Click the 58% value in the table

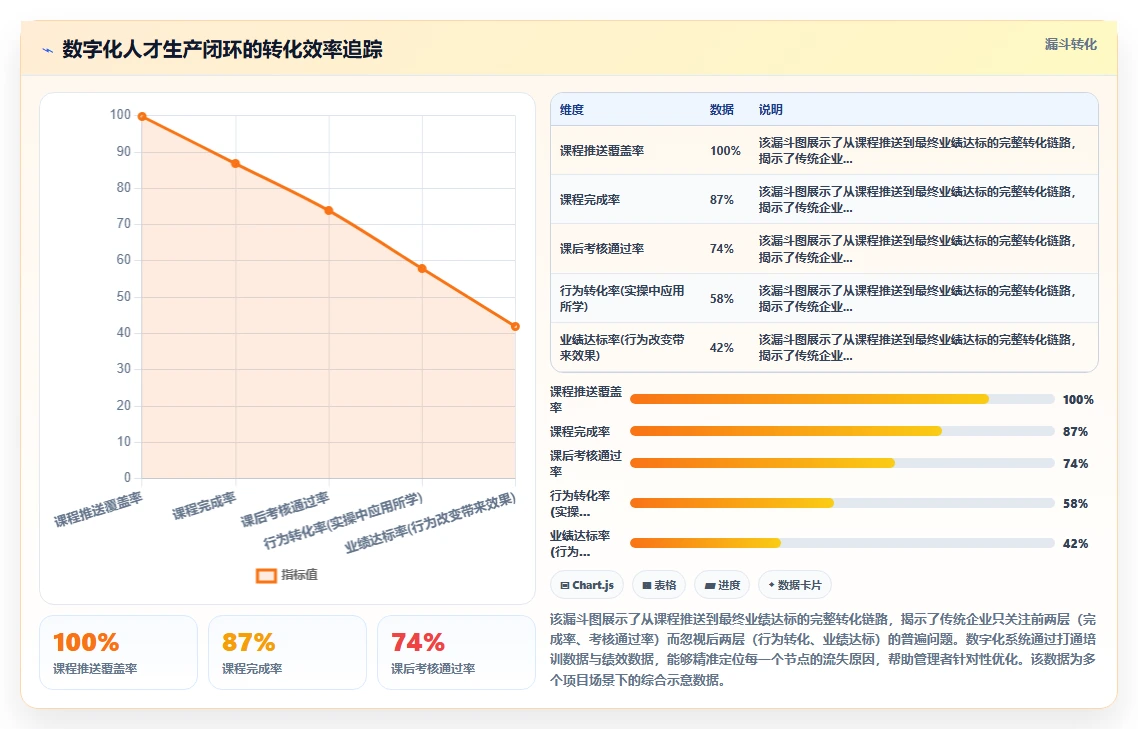[x=721, y=298]
